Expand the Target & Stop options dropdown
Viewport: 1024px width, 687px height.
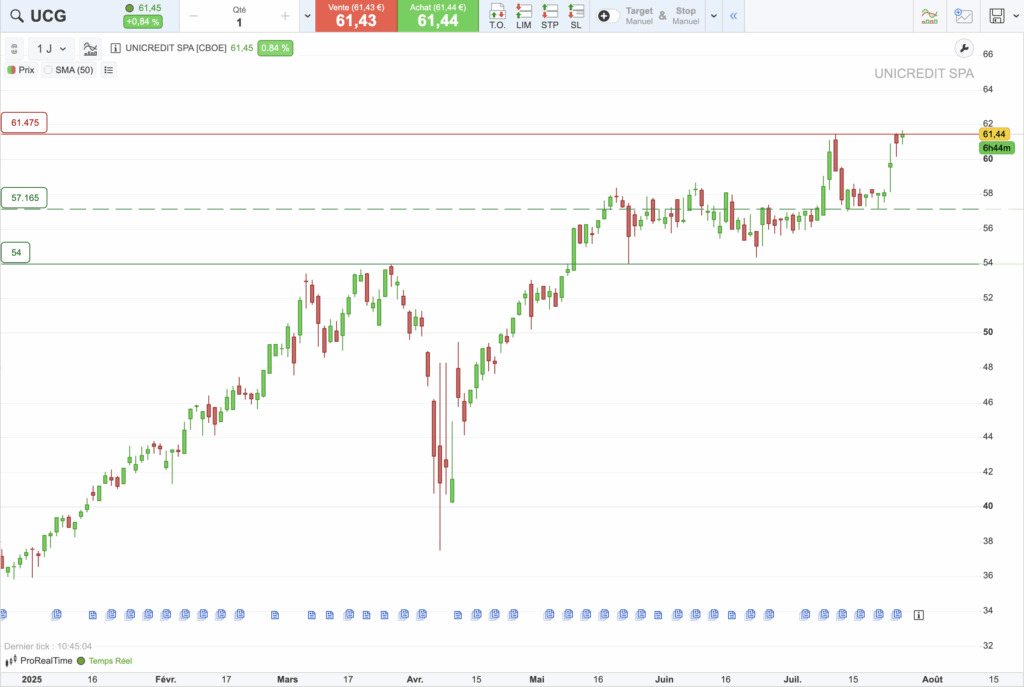[714, 16]
